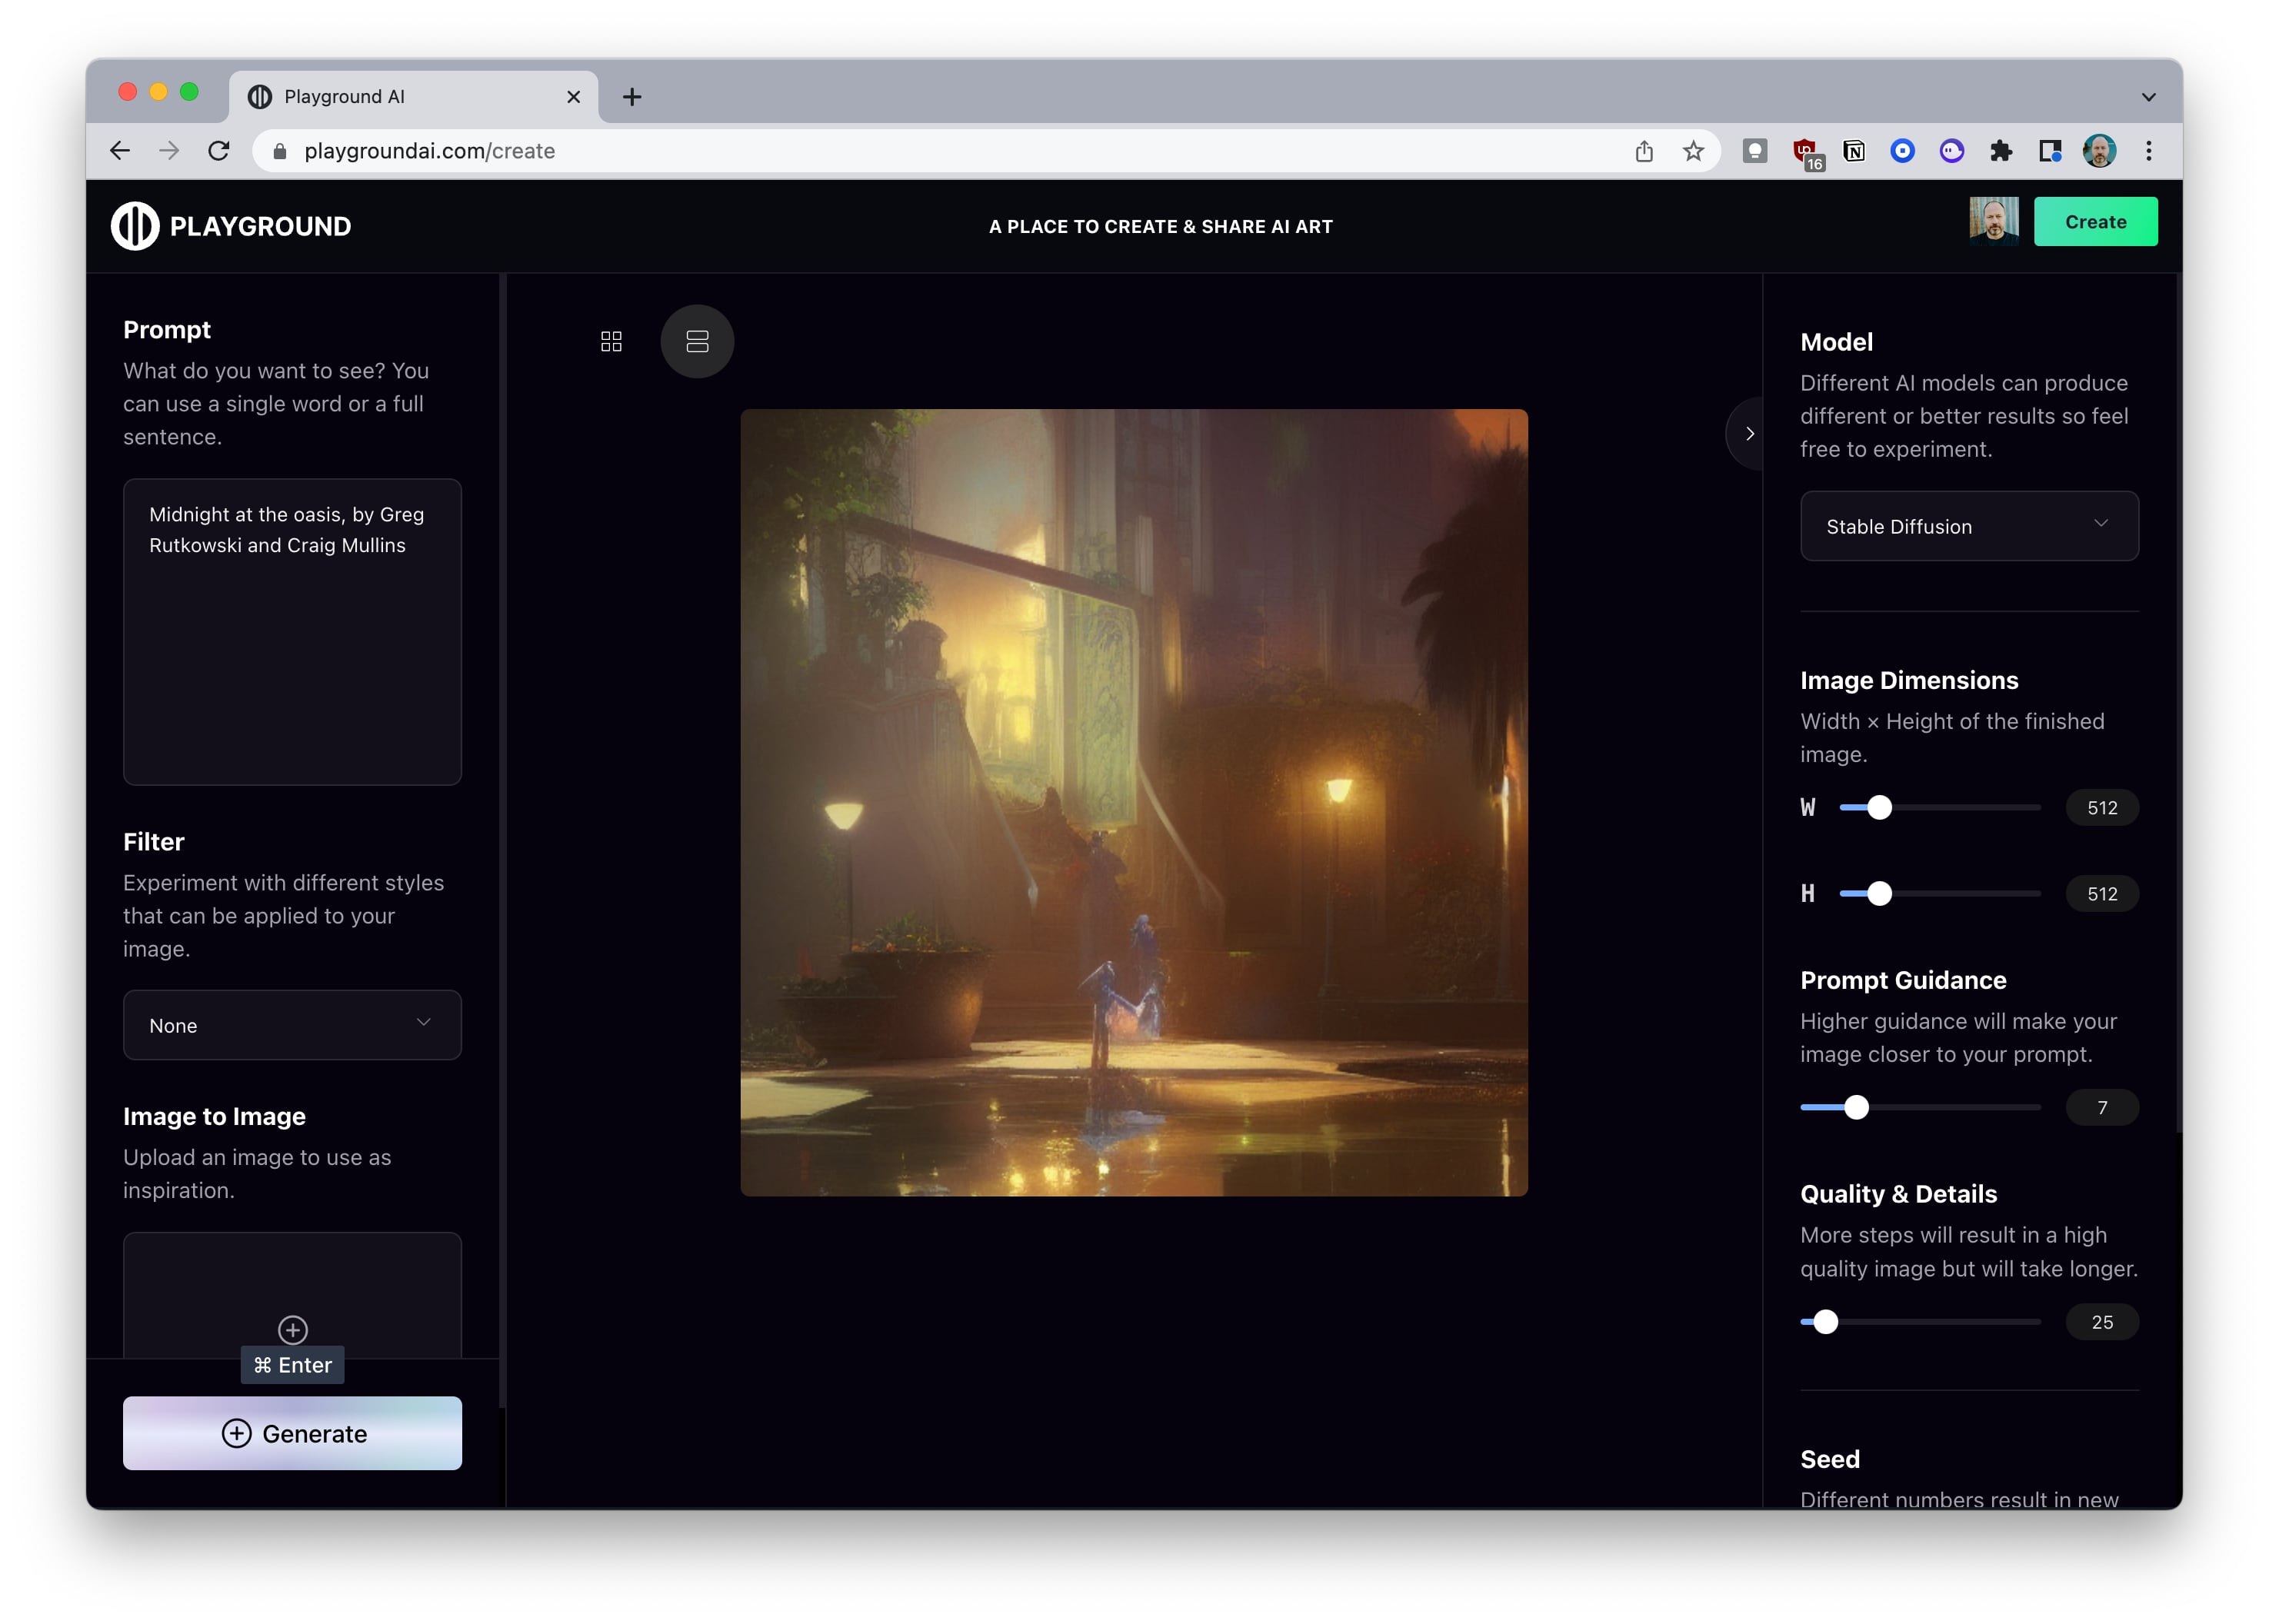
Task: Open the Stable Diffusion model dropdown
Action: 1967,526
